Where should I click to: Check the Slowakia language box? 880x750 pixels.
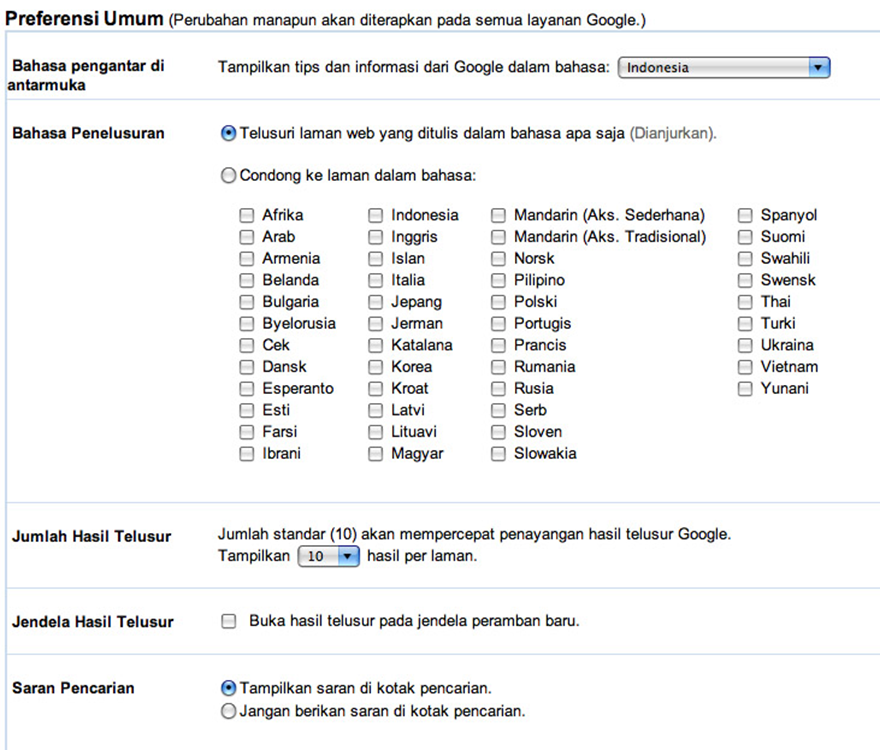[498, 454]
